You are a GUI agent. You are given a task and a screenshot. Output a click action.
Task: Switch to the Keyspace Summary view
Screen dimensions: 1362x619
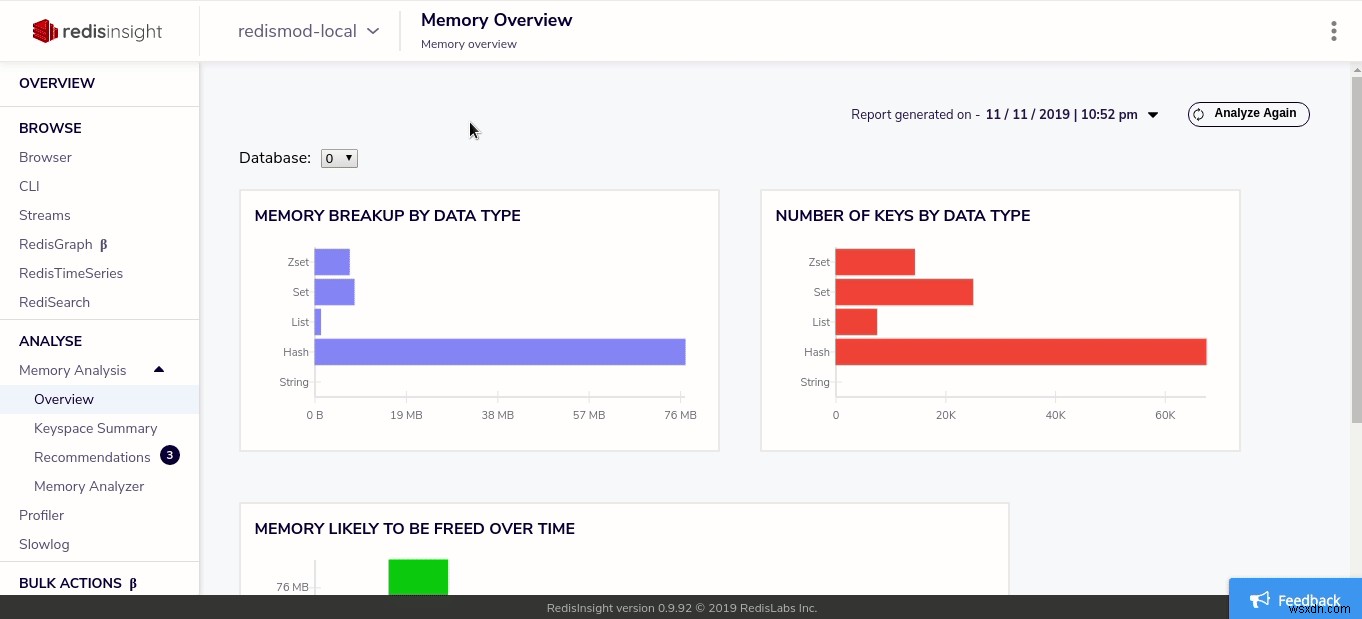tap(95, 428)
